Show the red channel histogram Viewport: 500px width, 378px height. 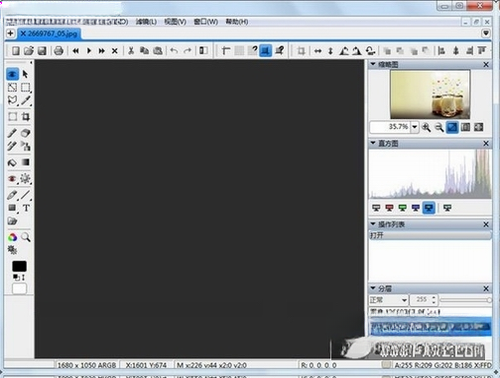click(x=389, y=208)
